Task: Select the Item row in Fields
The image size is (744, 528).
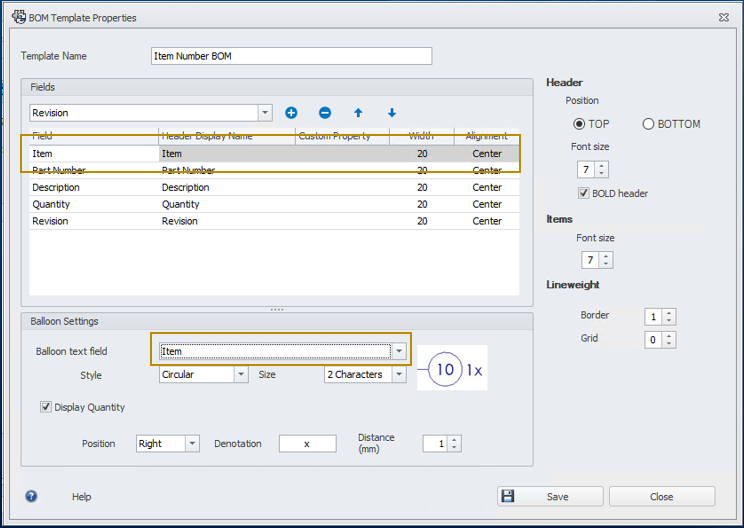Action: [x=274, y=153]
